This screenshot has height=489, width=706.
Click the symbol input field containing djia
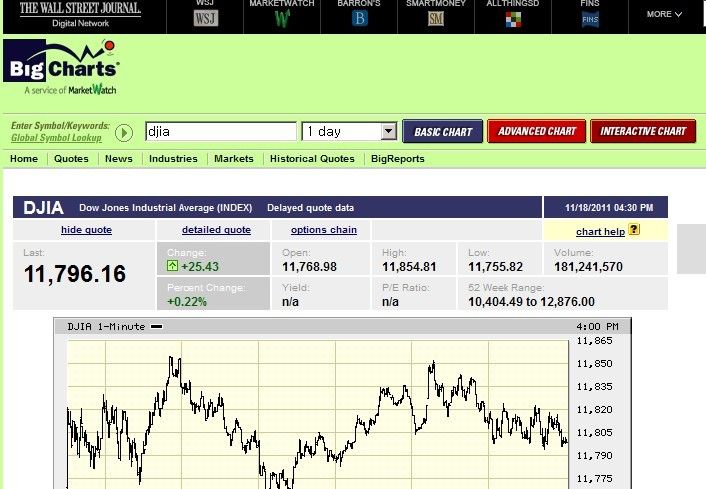point(221,131)
